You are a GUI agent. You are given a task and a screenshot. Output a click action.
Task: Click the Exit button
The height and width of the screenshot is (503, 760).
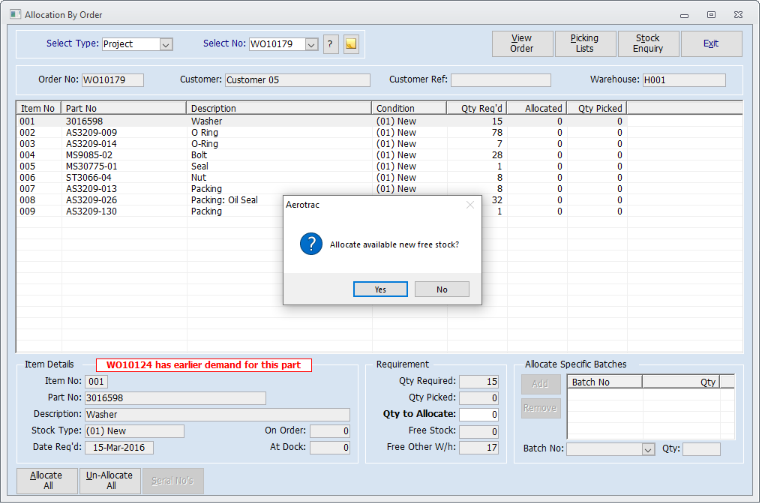tap(710, 44)
